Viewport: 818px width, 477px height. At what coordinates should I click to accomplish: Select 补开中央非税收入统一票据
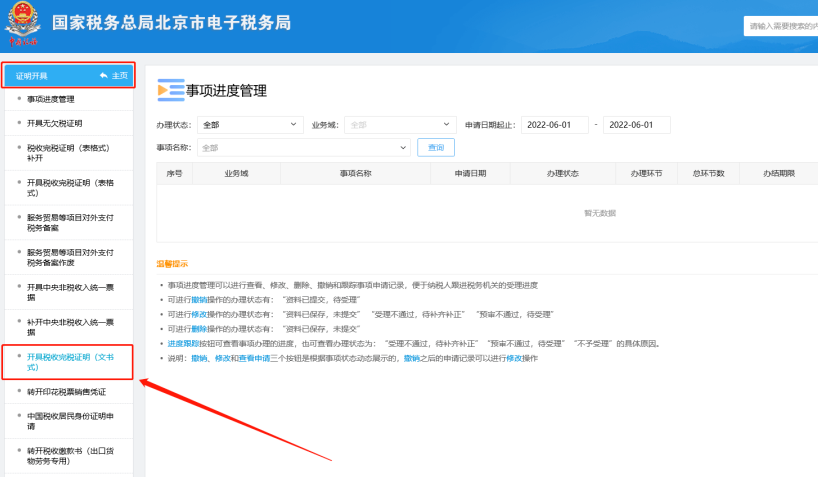(x=70, y=325)
